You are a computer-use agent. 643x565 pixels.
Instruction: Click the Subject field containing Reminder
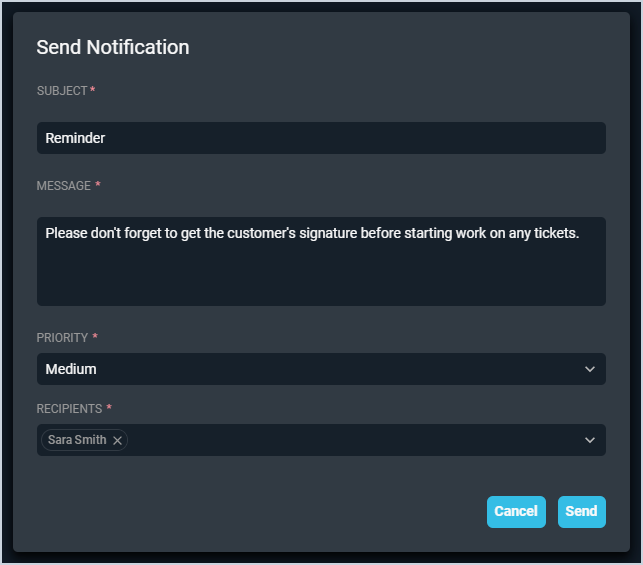tap(320, 138)
